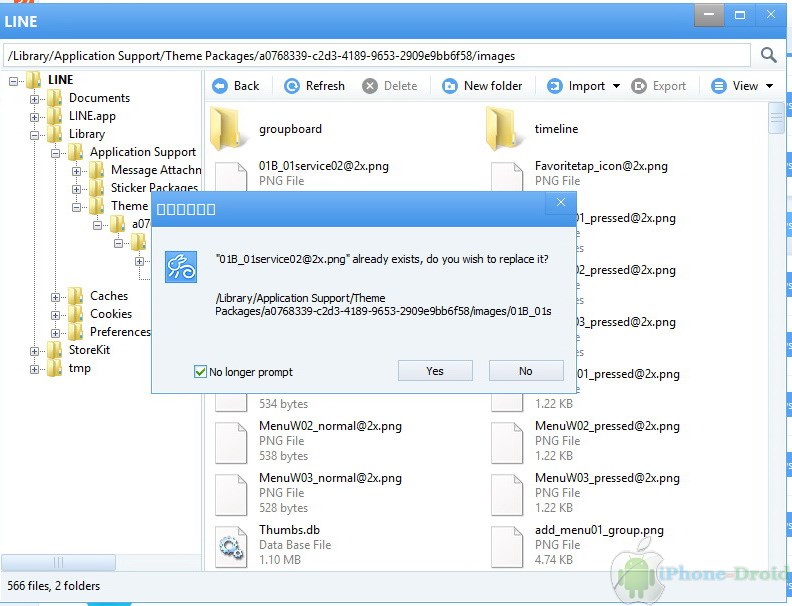Click the Back button label

(246, 86)
